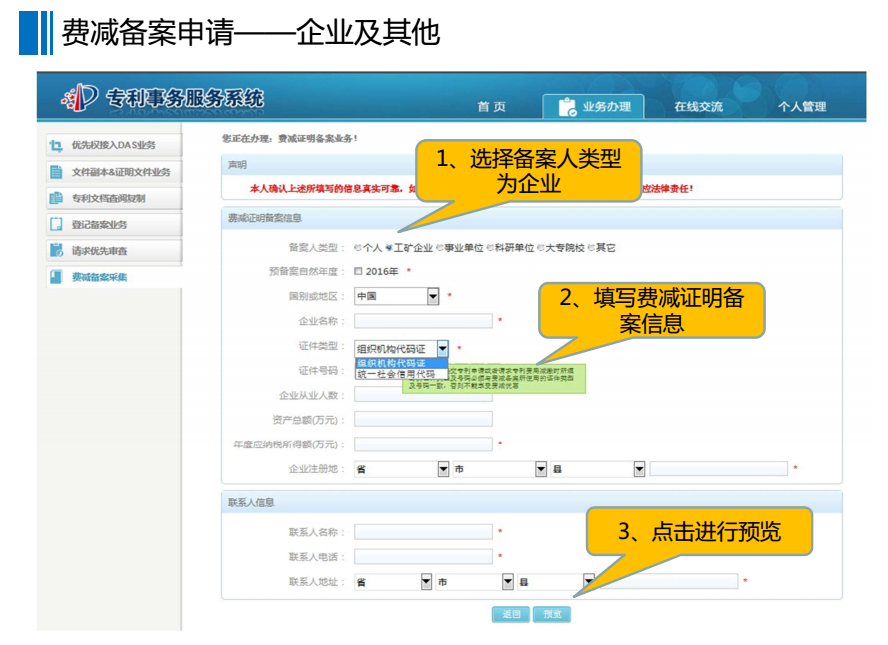Viewport: 888px width, 645px height.
Task: Check the 2016年 checkbox
Action: click(358, 271)
